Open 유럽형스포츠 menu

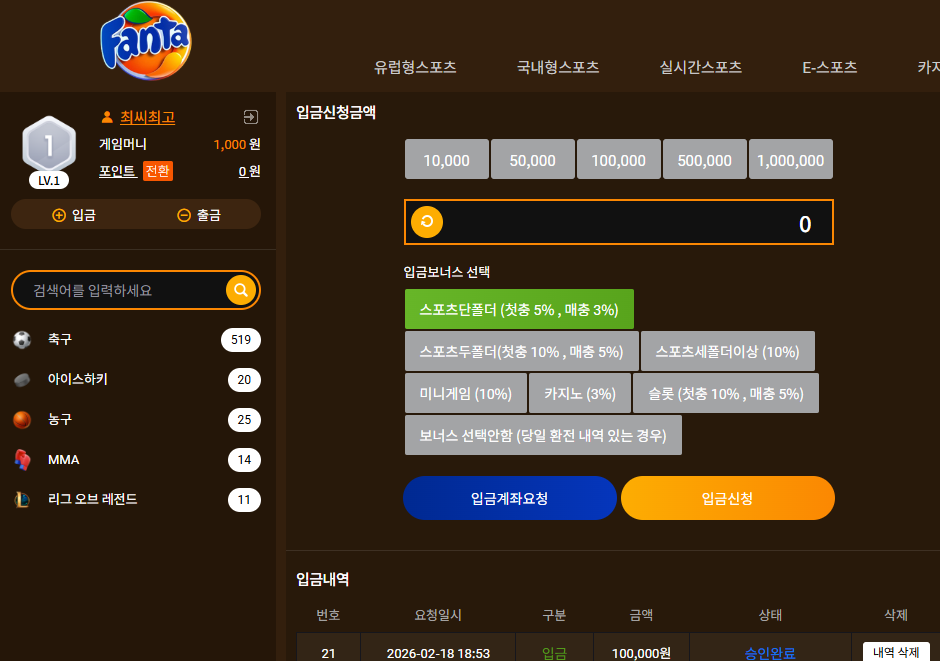[x=415, y=67]
